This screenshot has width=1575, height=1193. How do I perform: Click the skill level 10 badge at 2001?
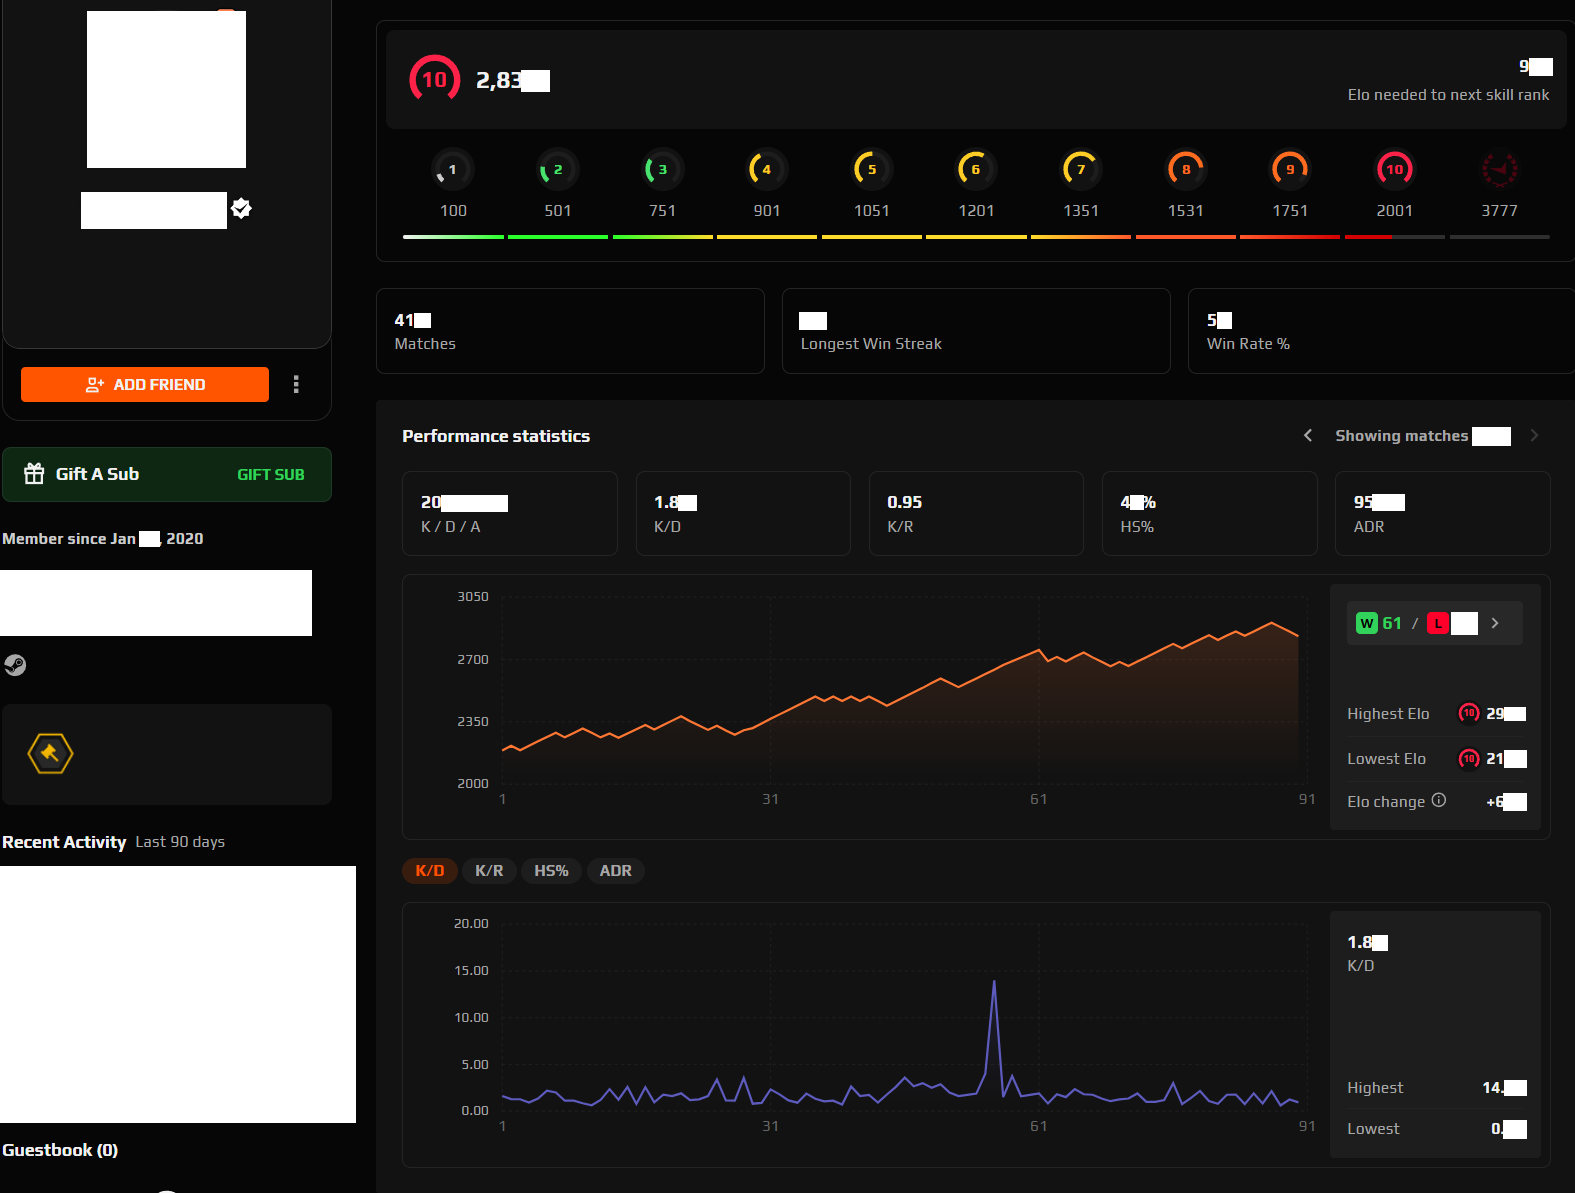[1394, 169]
